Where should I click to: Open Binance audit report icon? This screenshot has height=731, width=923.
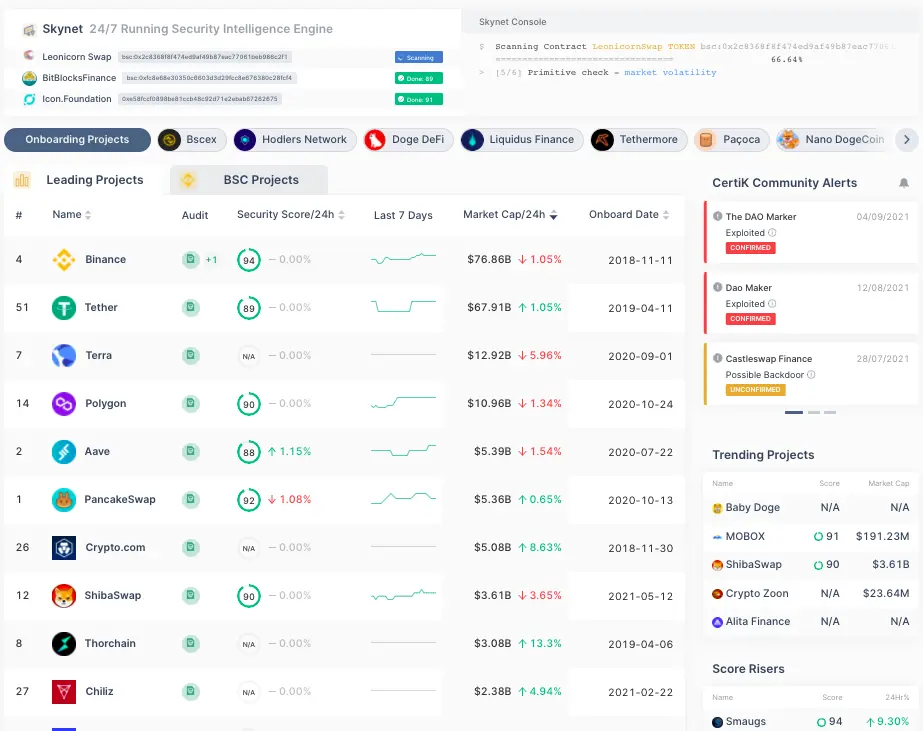[190, 259]
